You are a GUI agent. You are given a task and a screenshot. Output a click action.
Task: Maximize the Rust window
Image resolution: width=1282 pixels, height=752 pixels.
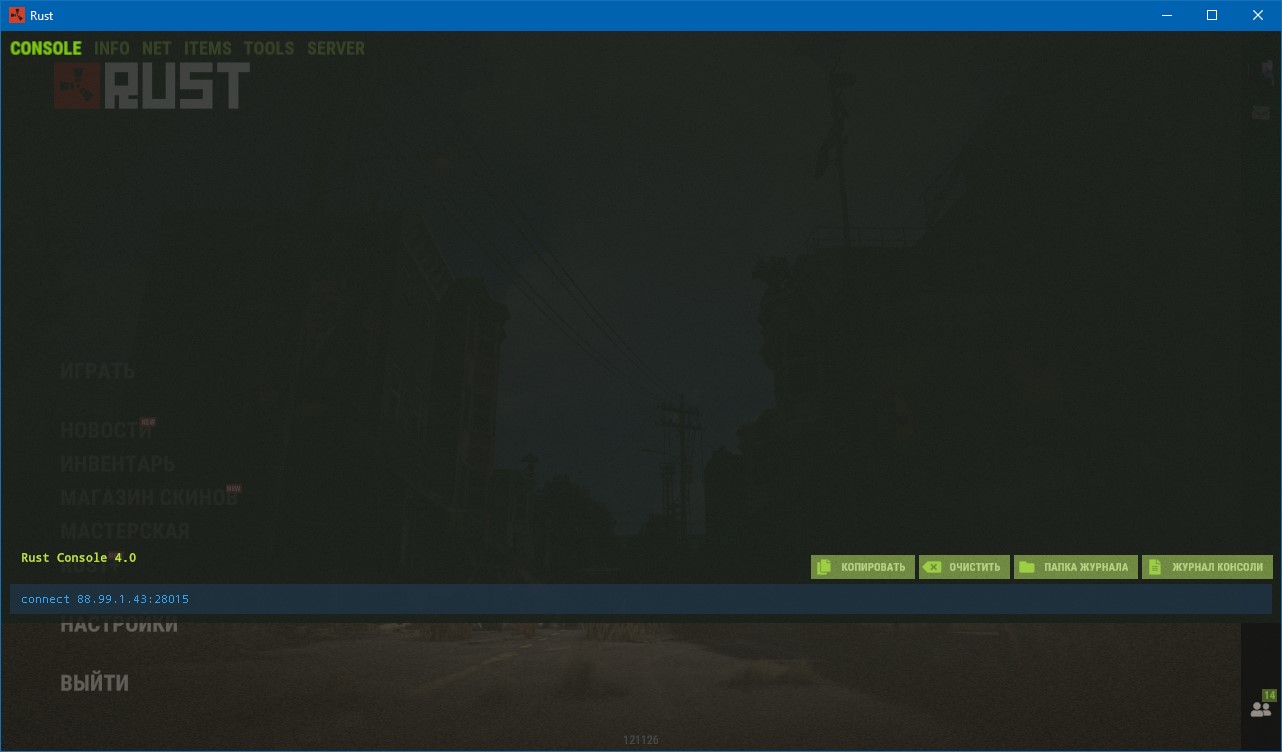coord(1212,15)
